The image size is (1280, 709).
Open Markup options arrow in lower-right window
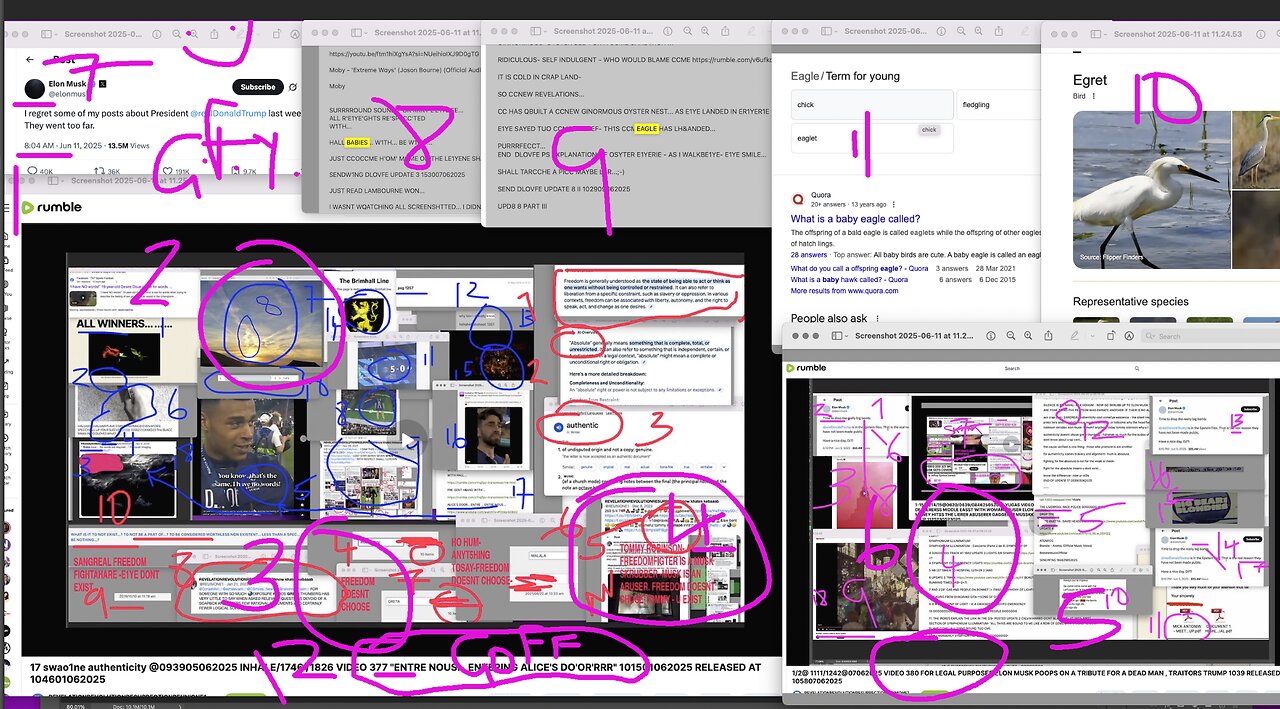click(1093, 336)
